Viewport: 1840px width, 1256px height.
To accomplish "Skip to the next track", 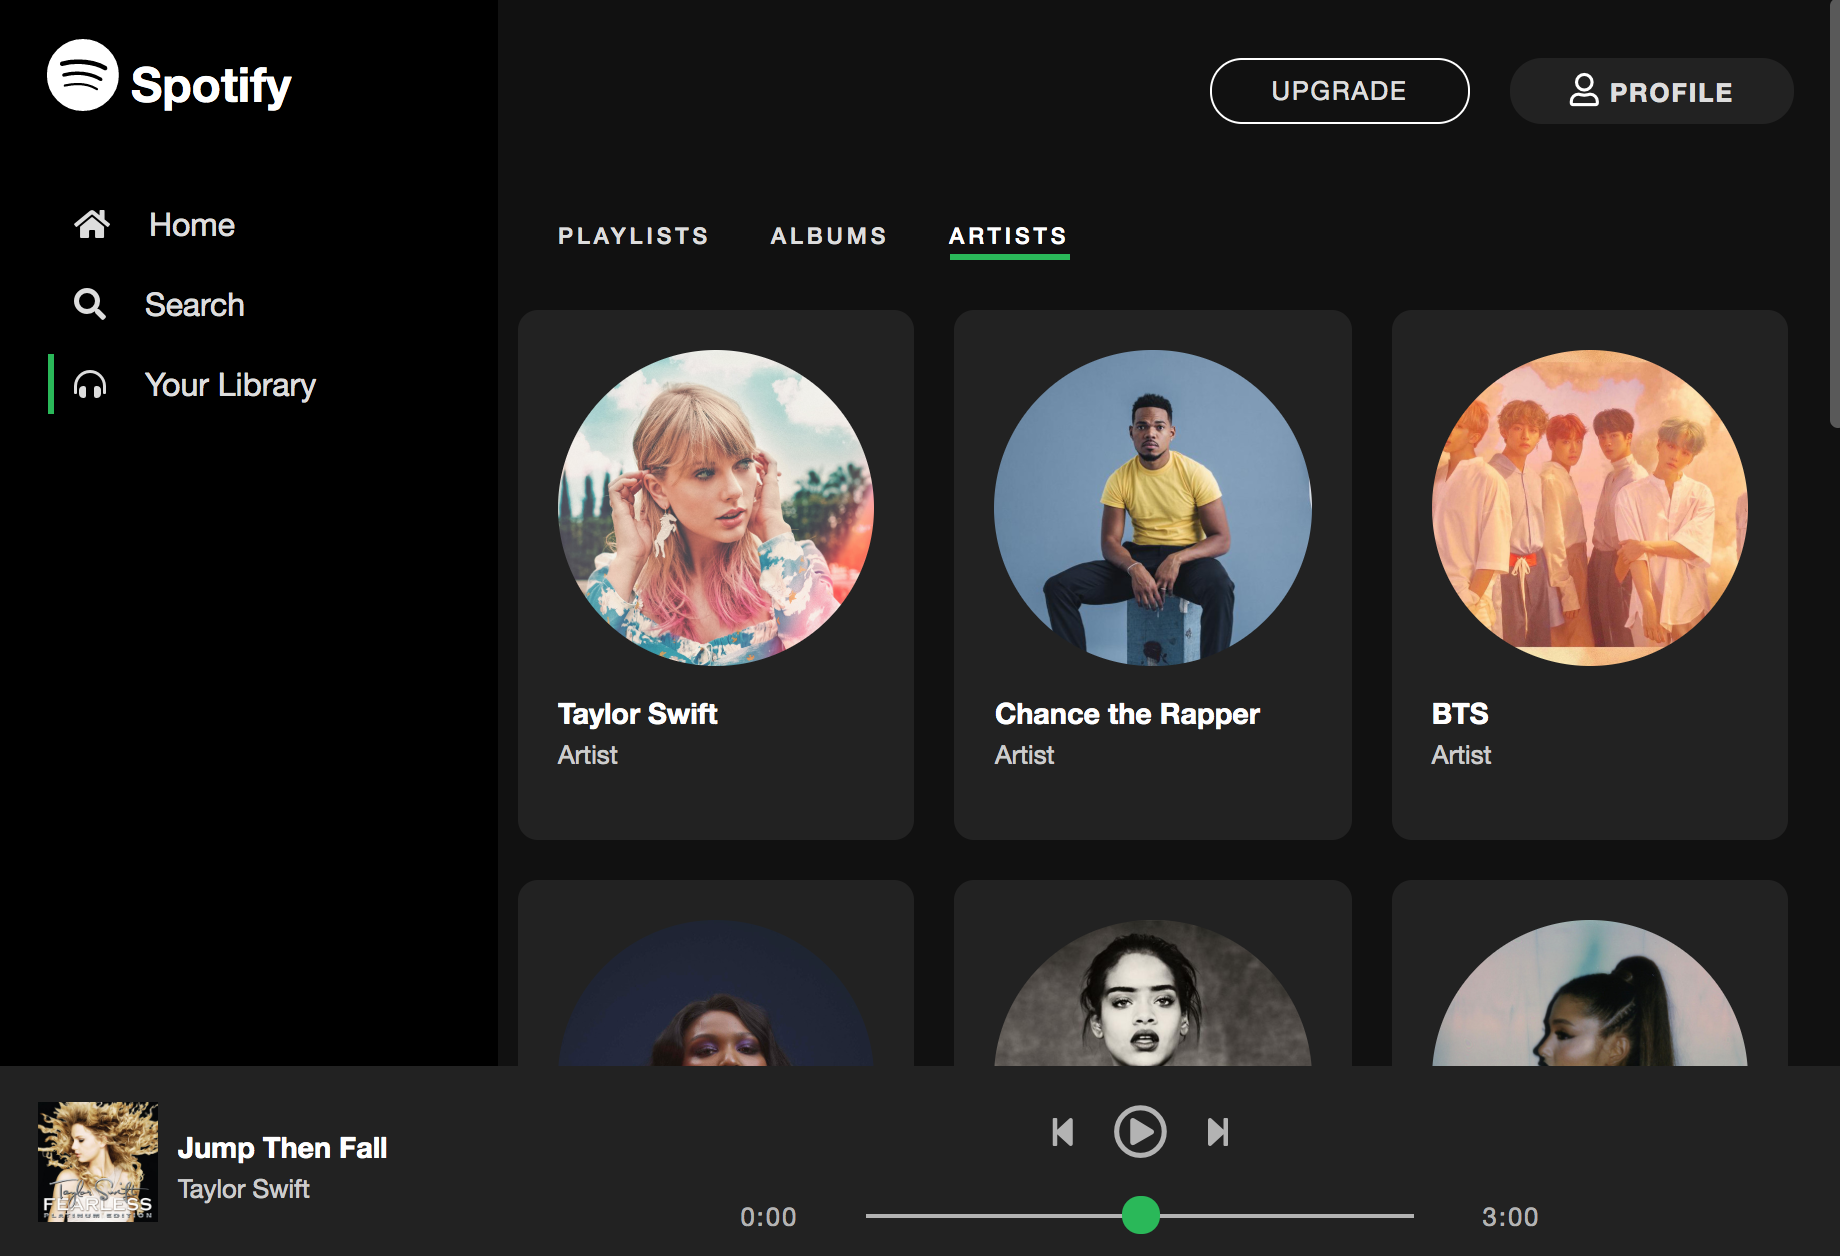I will (1217, 1132).
